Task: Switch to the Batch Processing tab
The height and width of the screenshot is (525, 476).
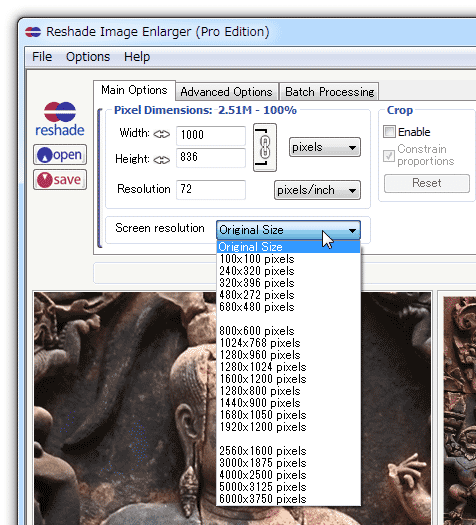Action: click(329, 92)
